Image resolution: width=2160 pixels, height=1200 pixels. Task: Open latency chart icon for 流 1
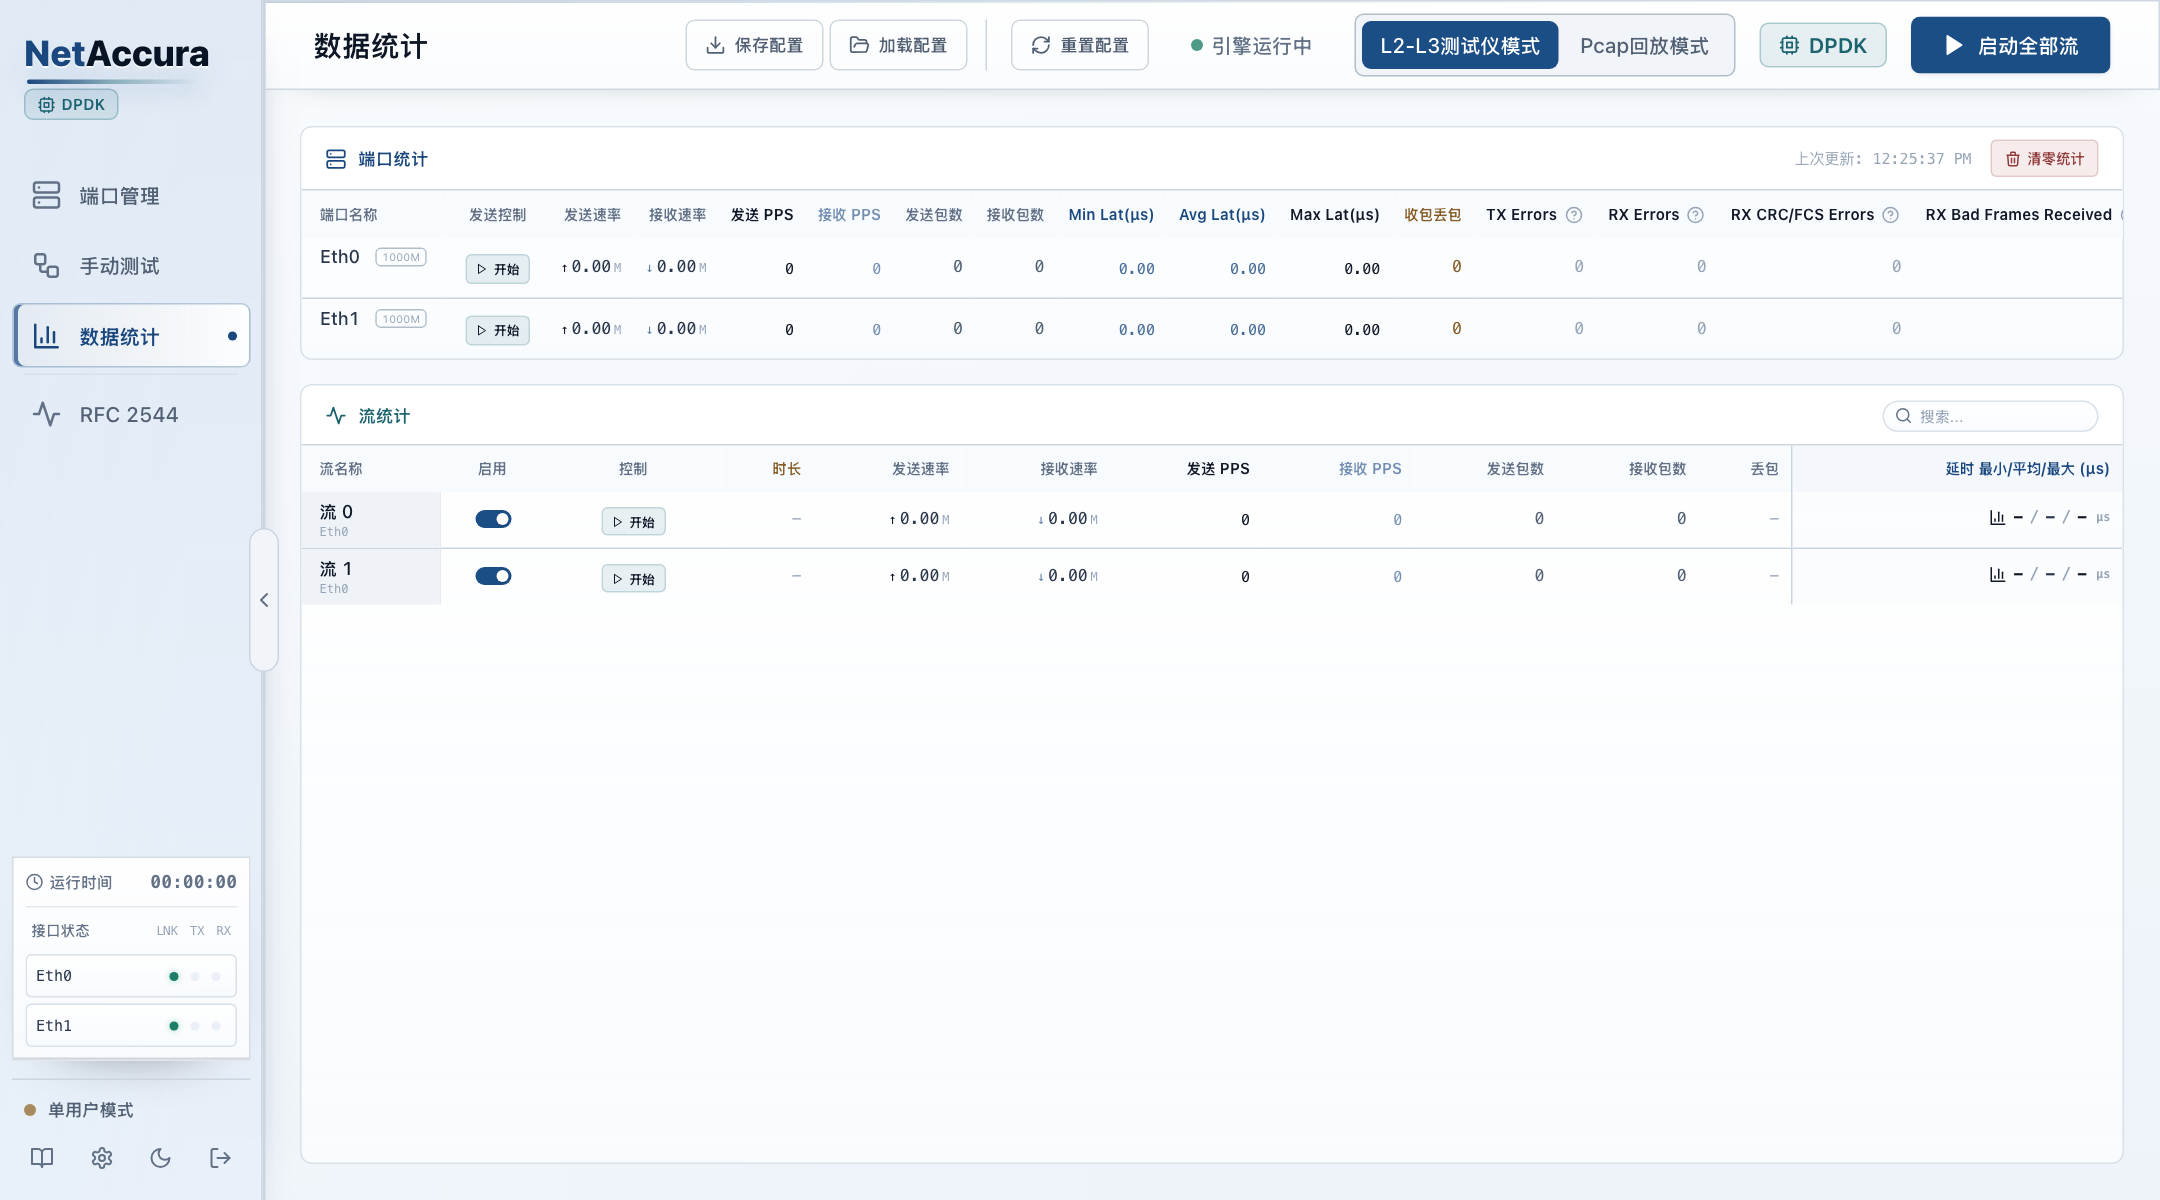1997,575
